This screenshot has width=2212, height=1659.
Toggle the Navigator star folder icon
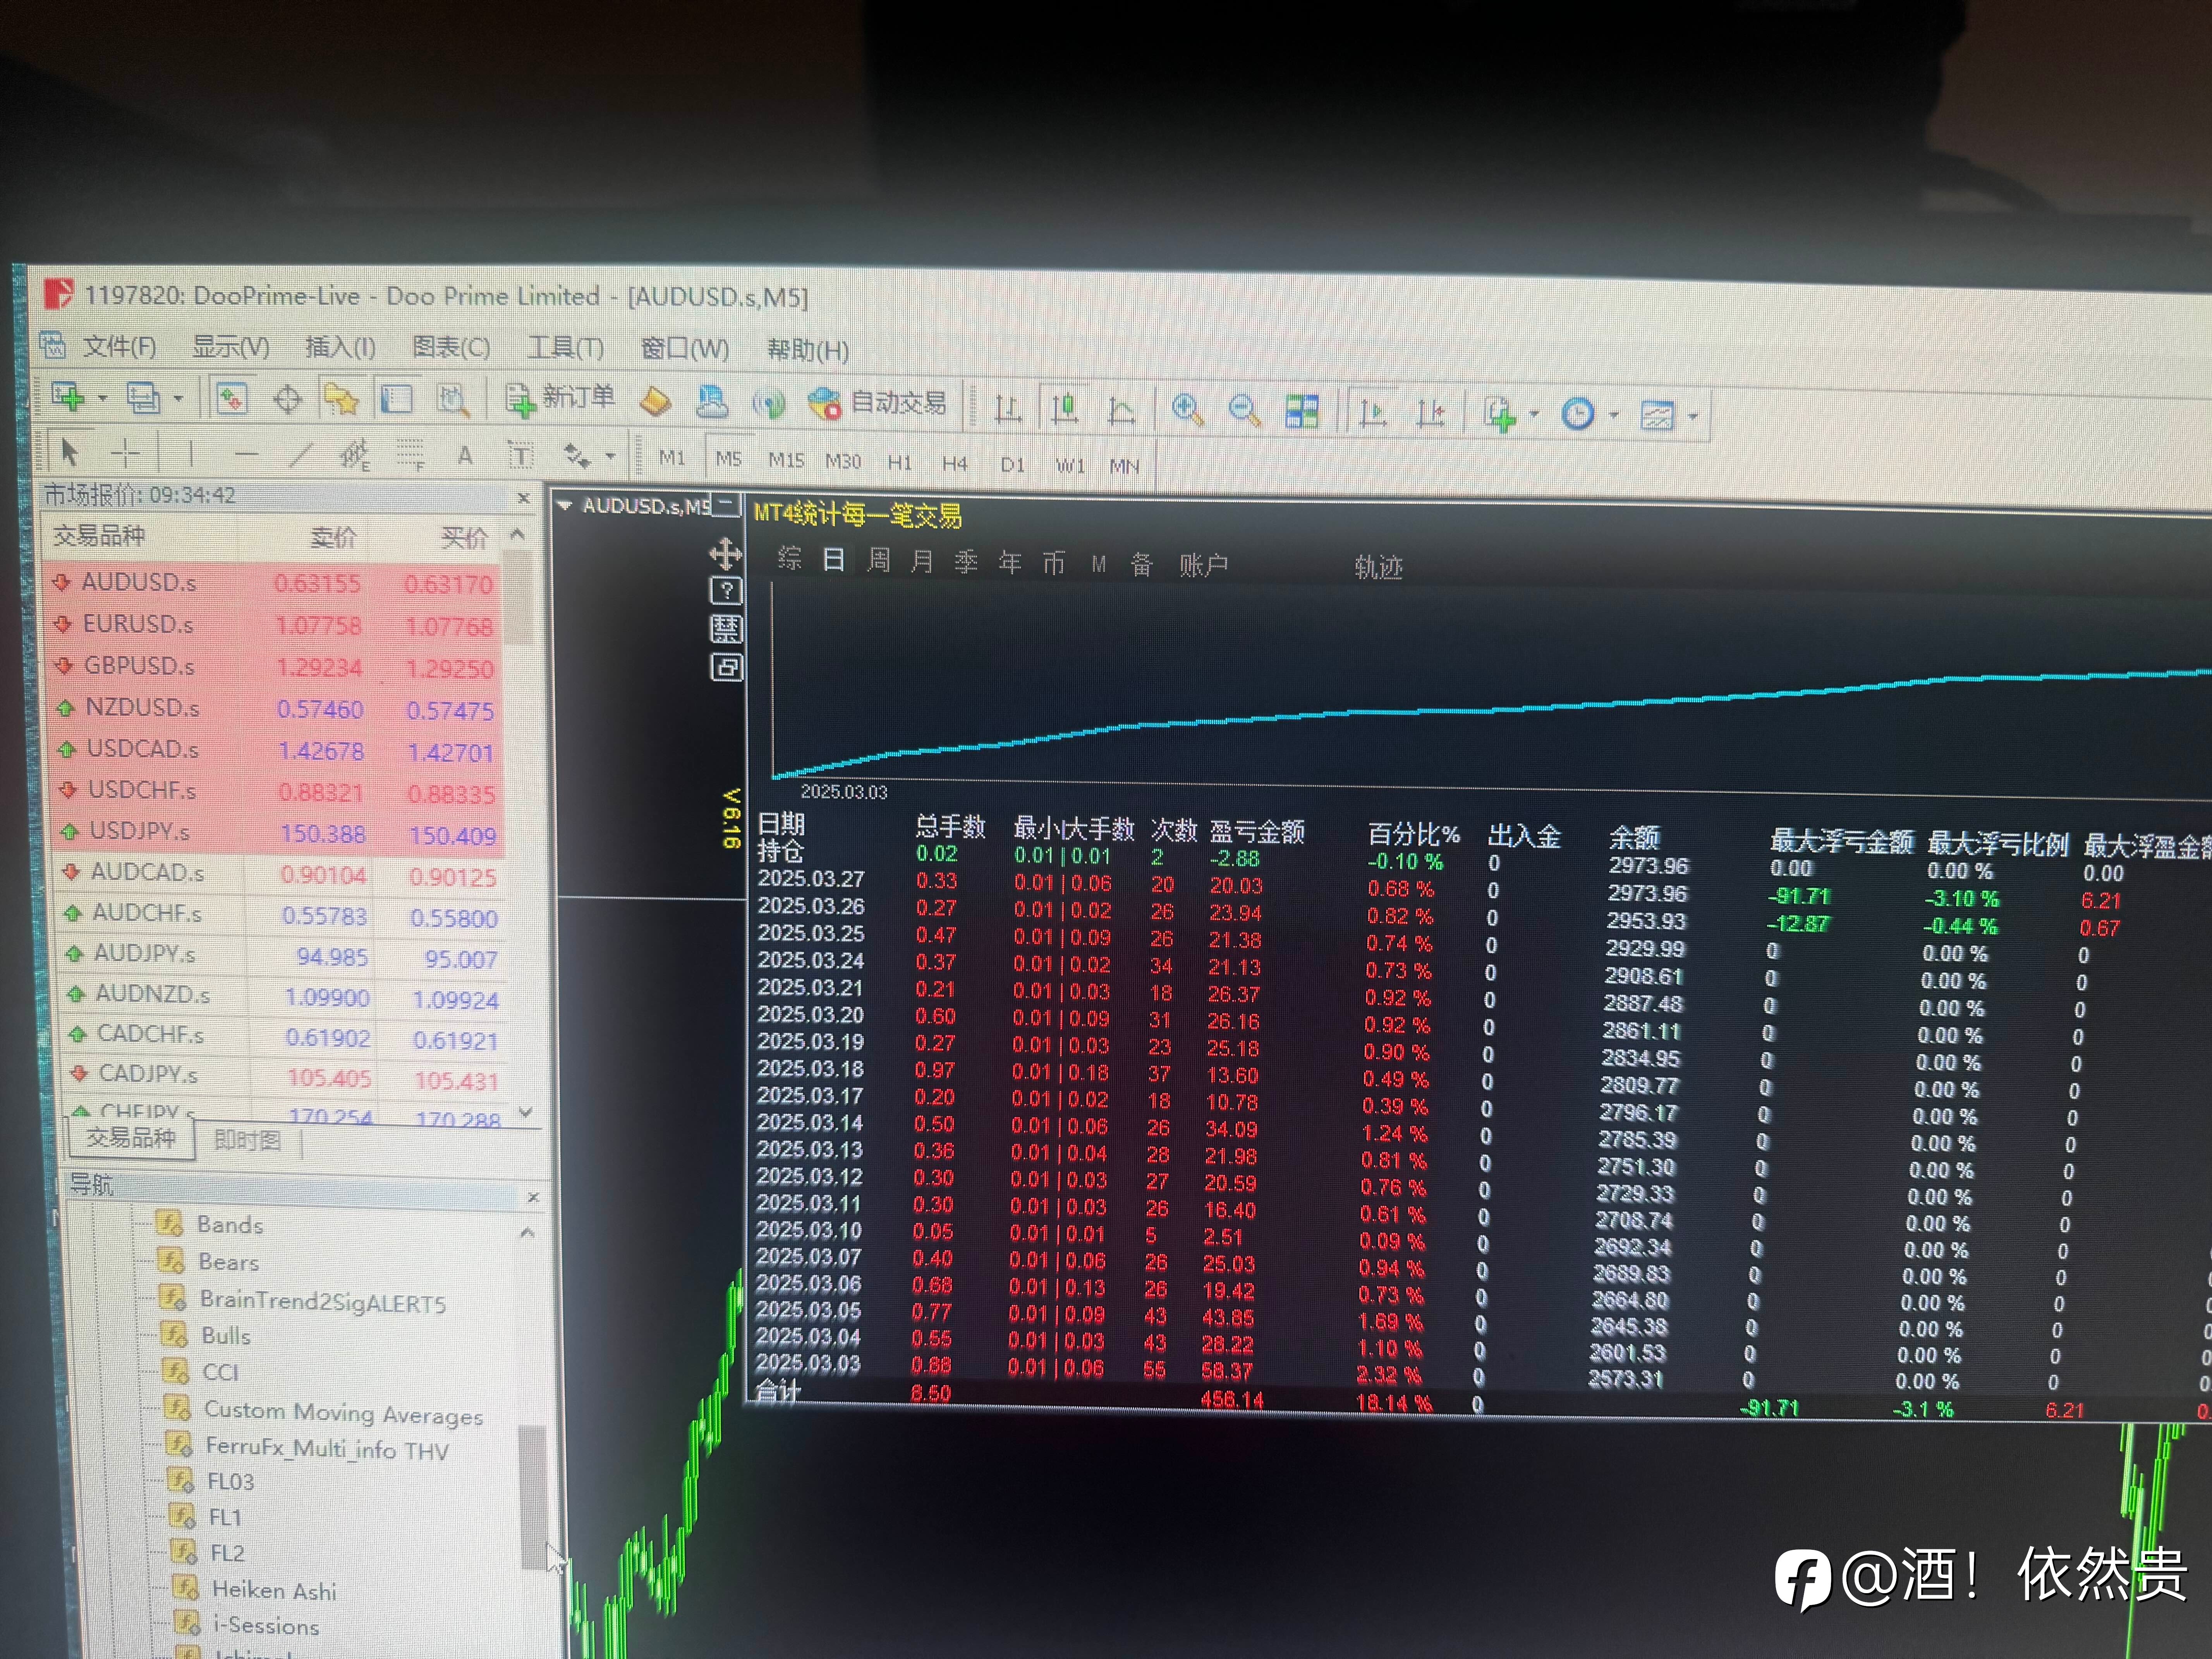[341, 400]
